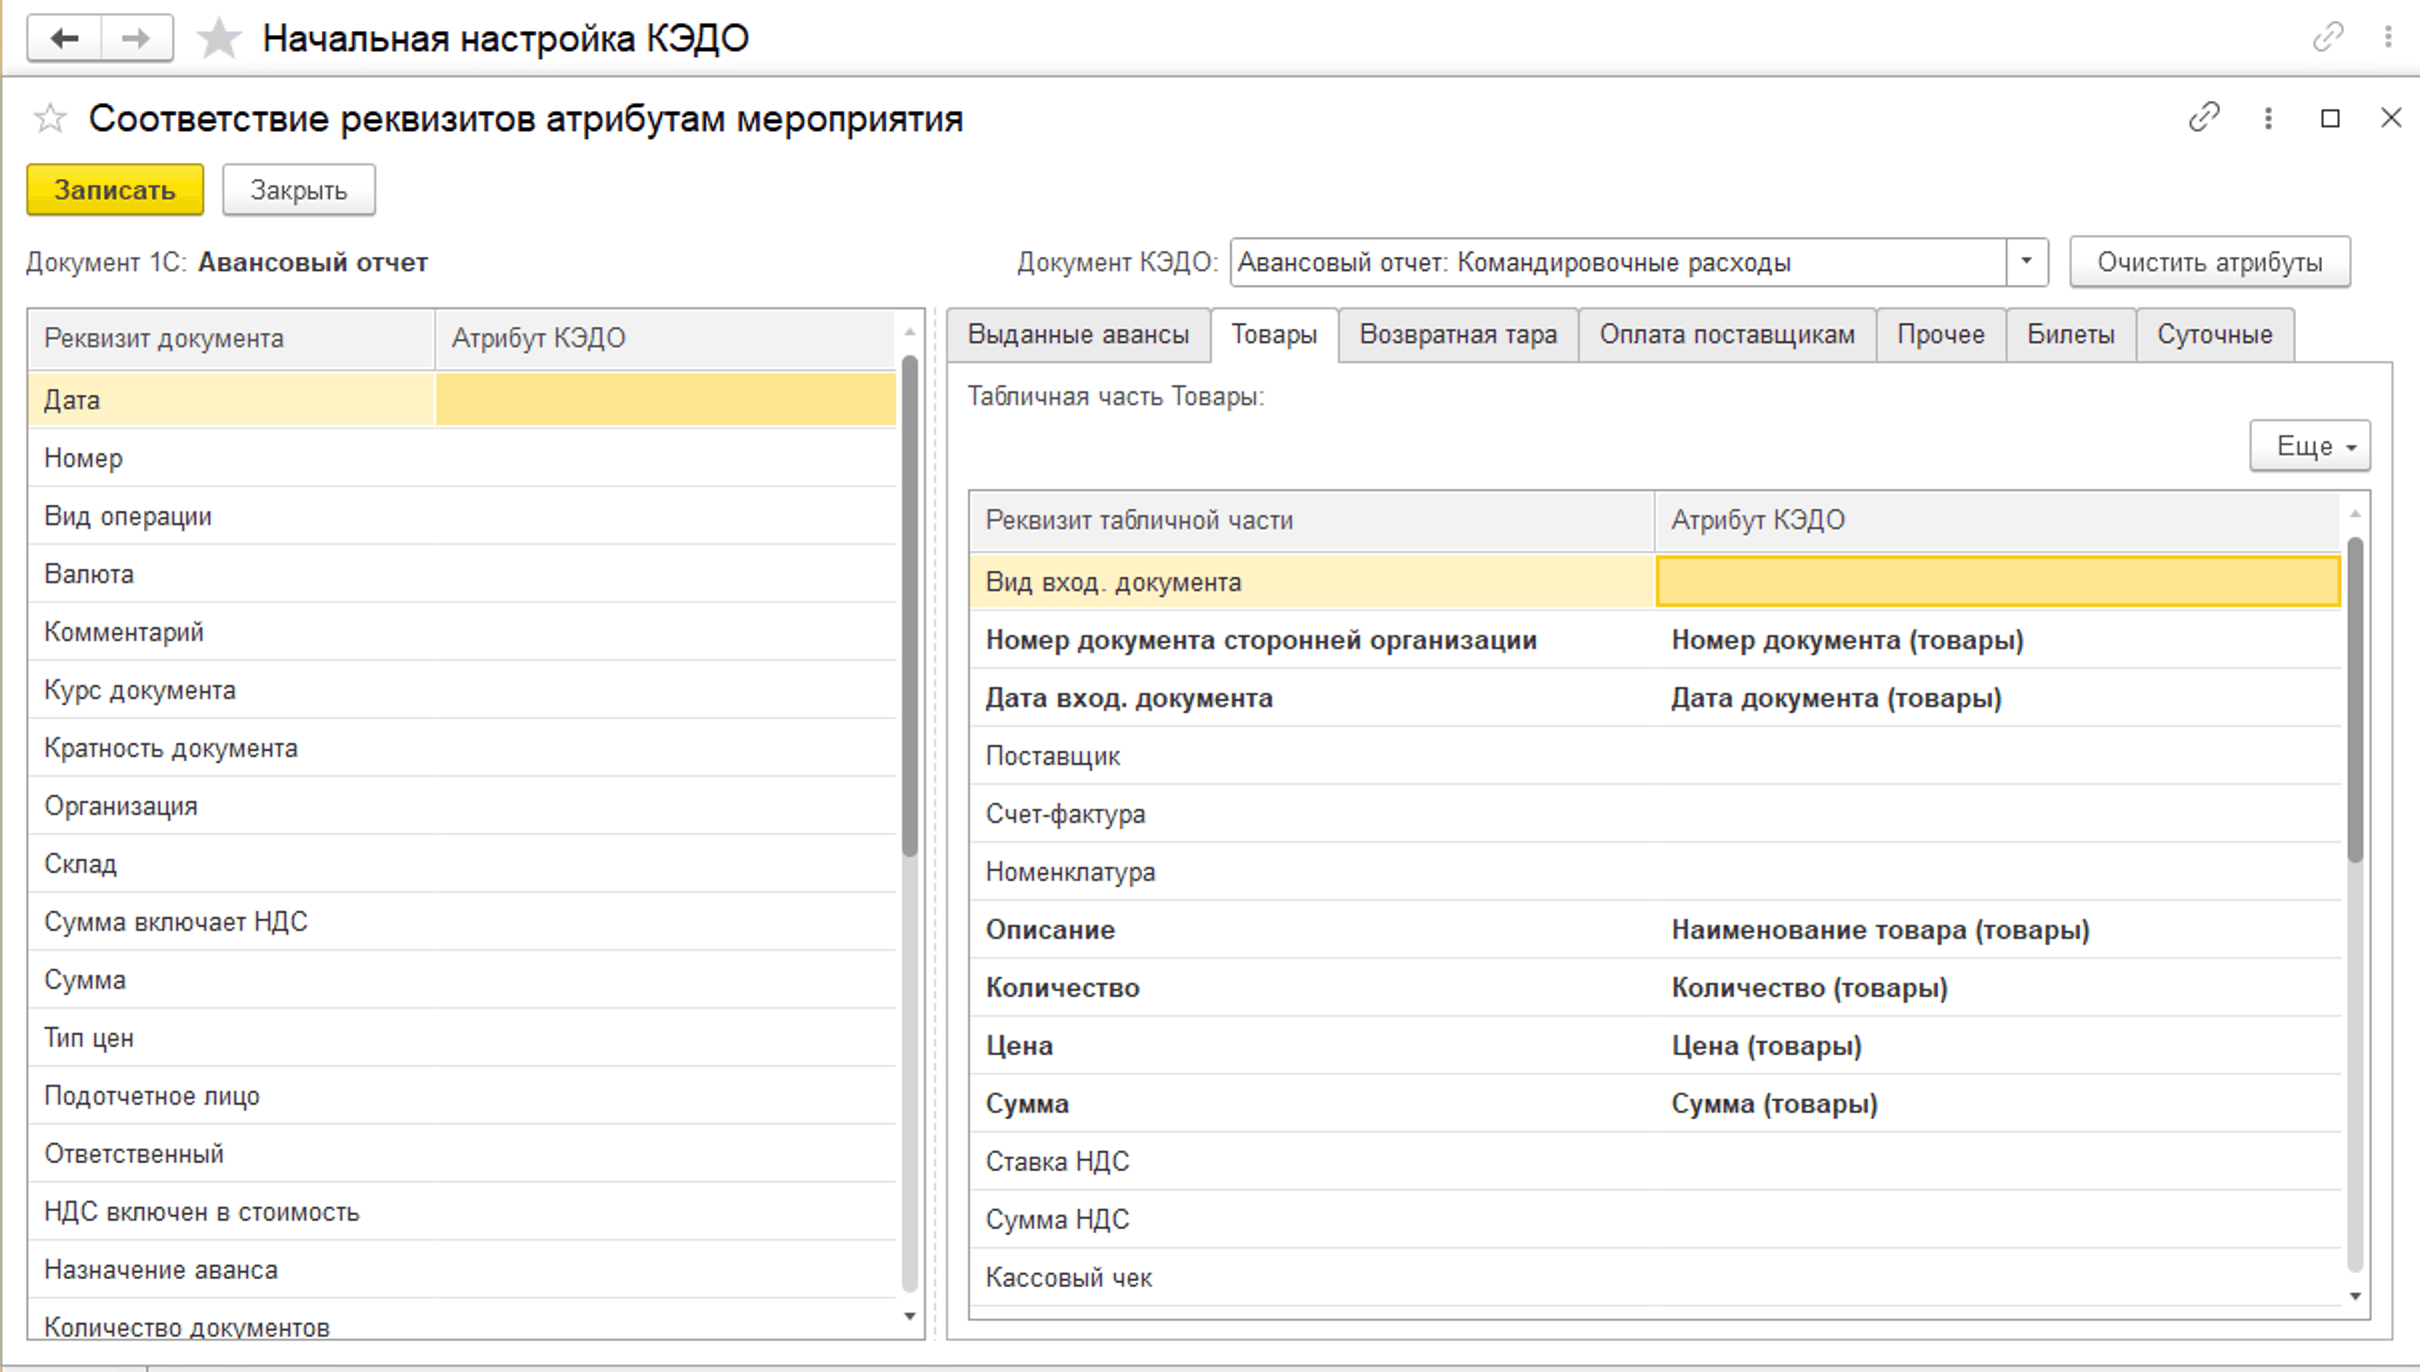The image size is (2420, 1372).
Task: Select Поставщик row in right table
Action: 1655,756
